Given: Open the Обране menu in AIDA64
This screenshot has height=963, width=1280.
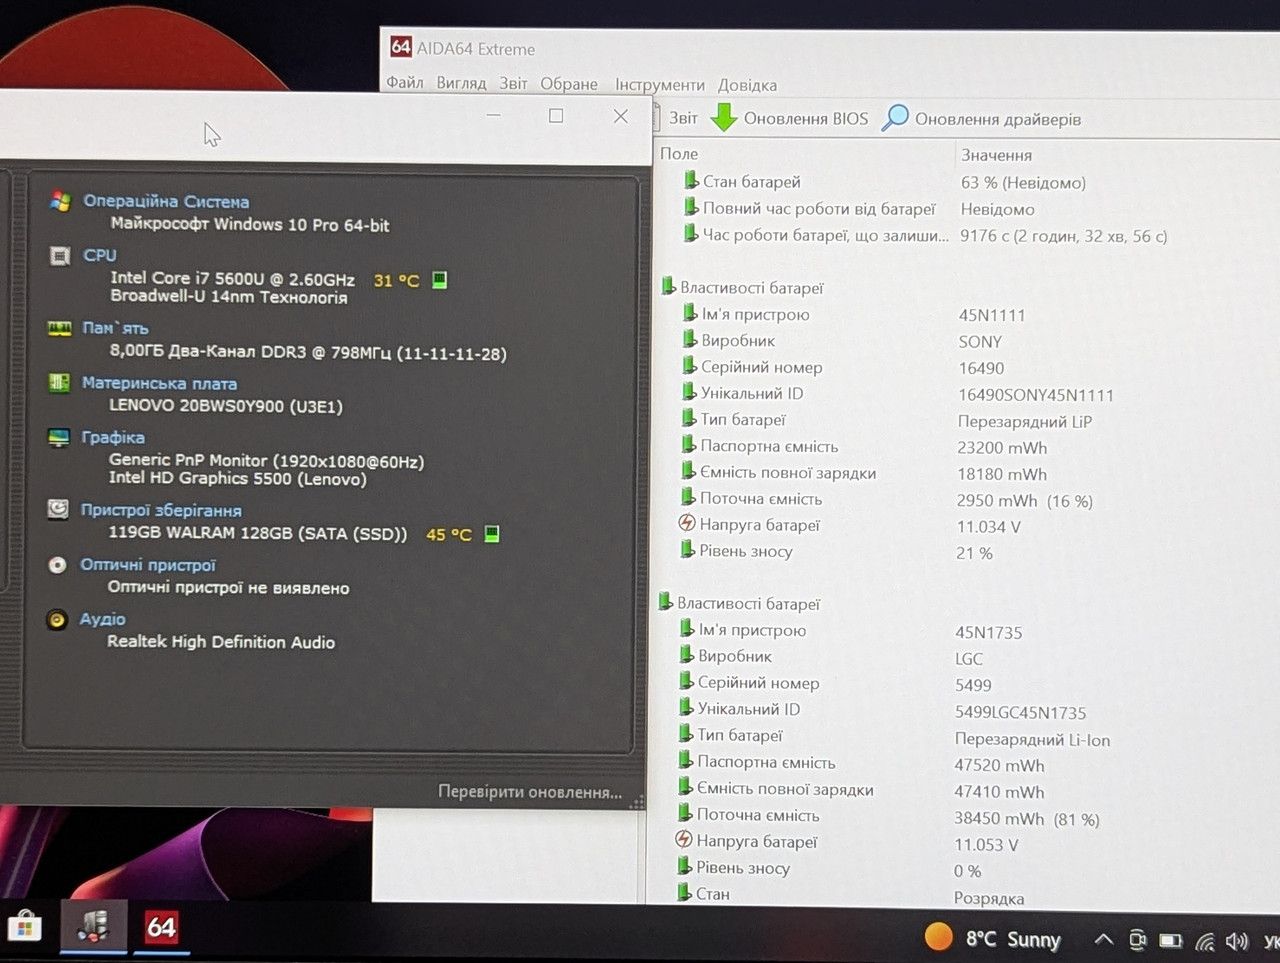Looking at the screenshot, I should coord(569,84).
